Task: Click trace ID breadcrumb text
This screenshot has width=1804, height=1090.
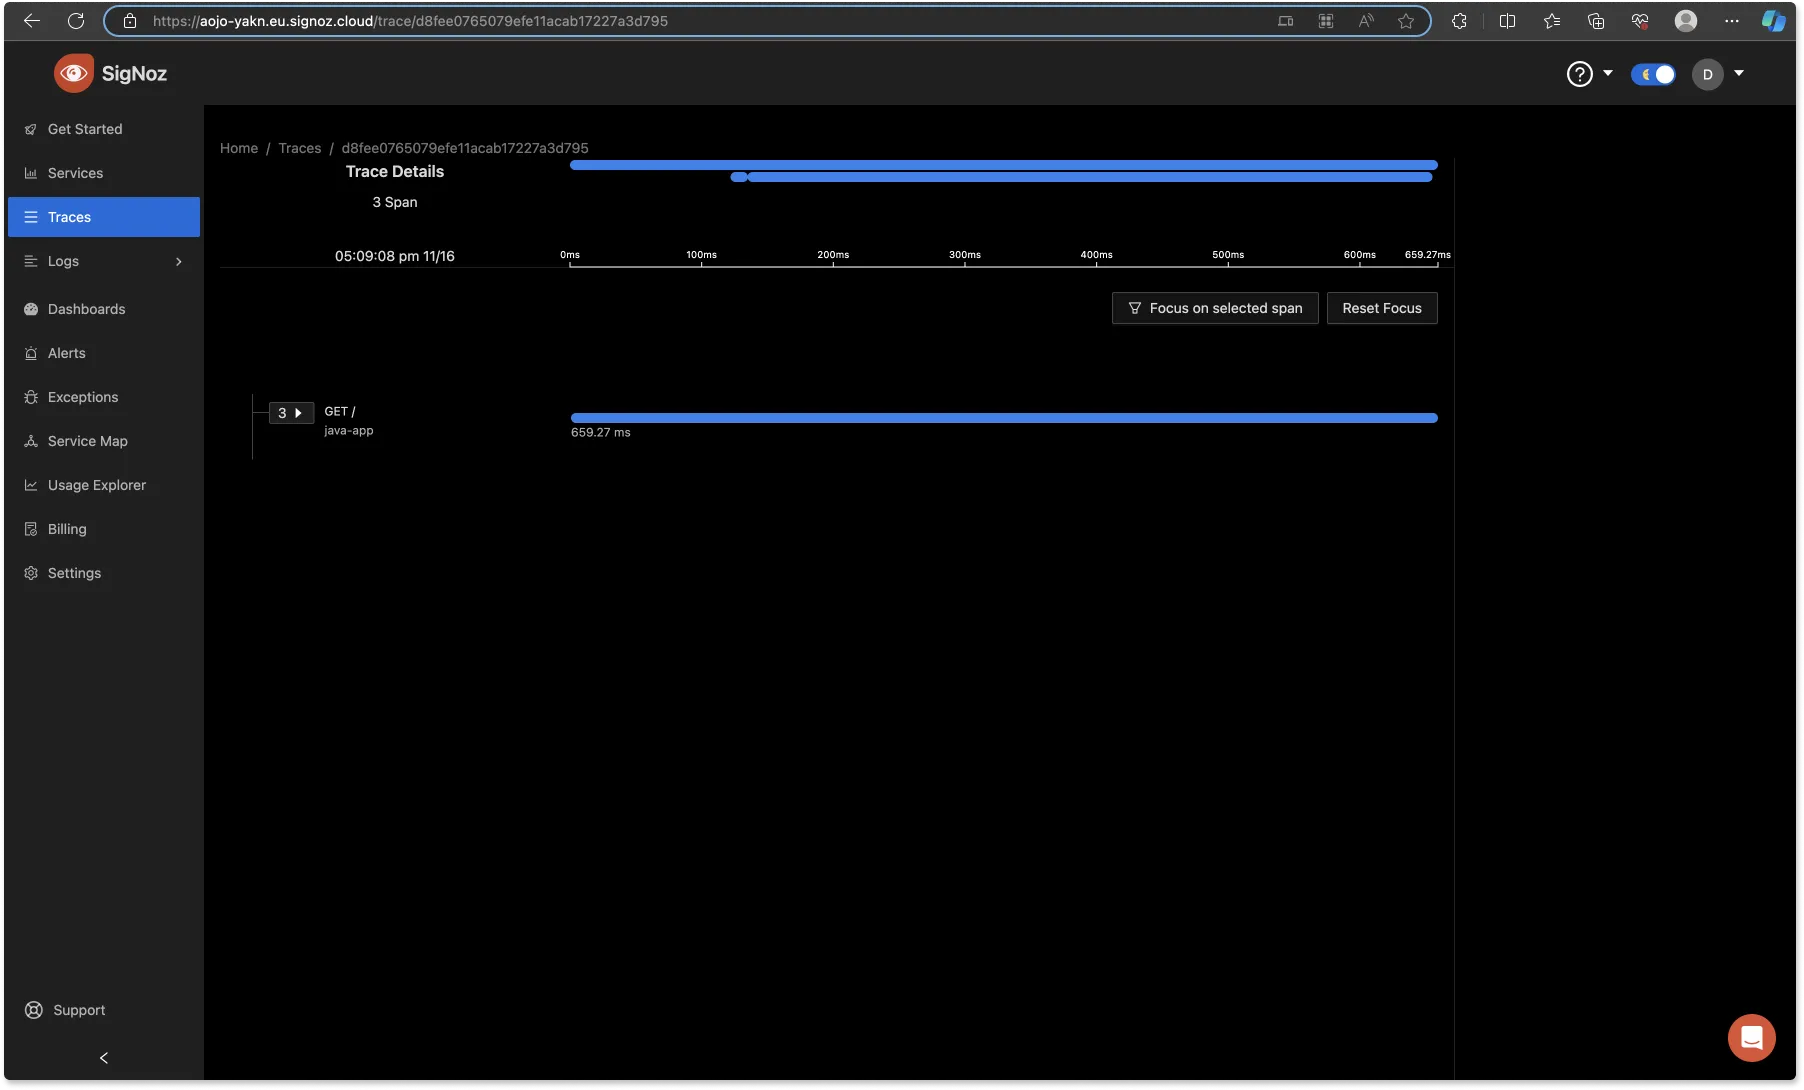Action: 465,148
